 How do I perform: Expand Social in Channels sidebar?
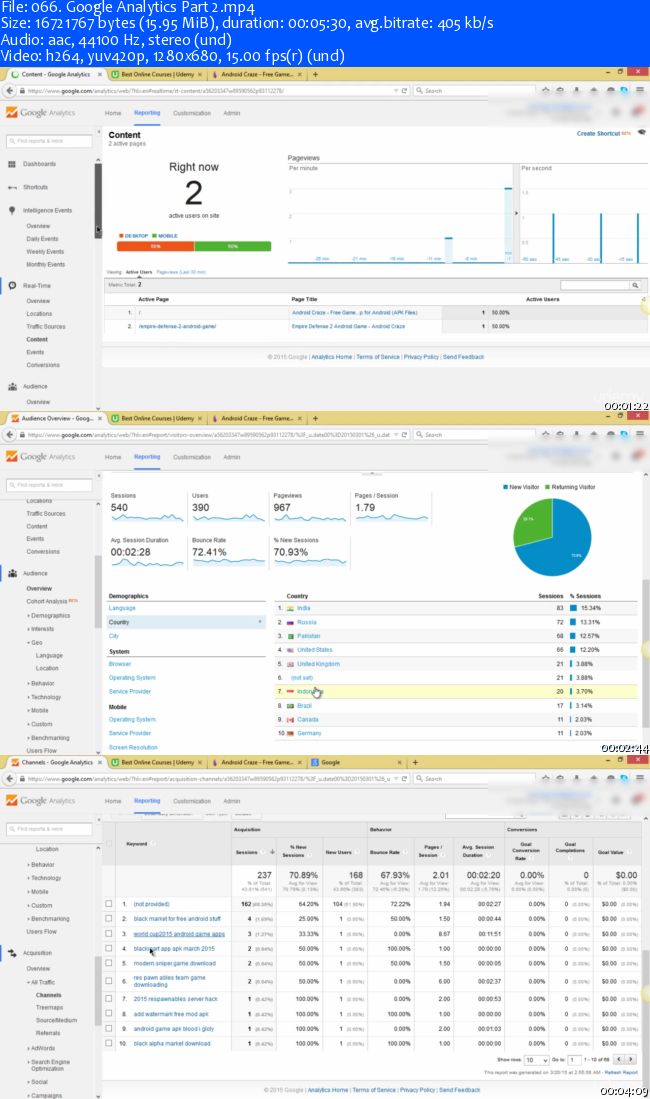[x=39, y=1081]
